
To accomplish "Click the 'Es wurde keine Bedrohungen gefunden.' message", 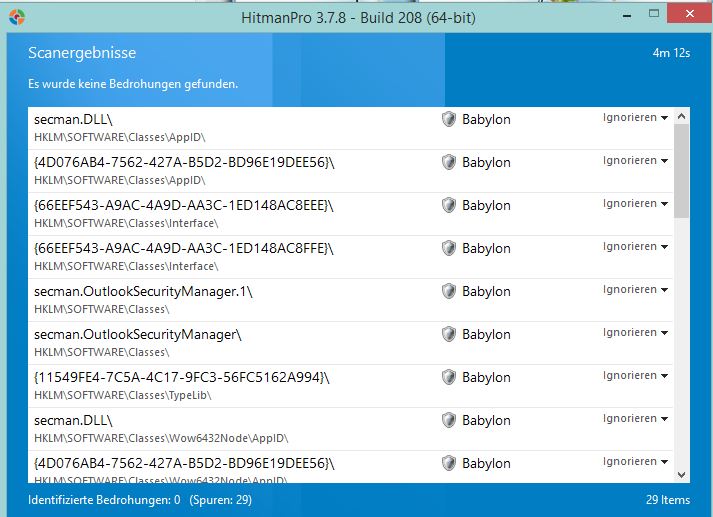I will pyautogui.click(x=133, y=84).
